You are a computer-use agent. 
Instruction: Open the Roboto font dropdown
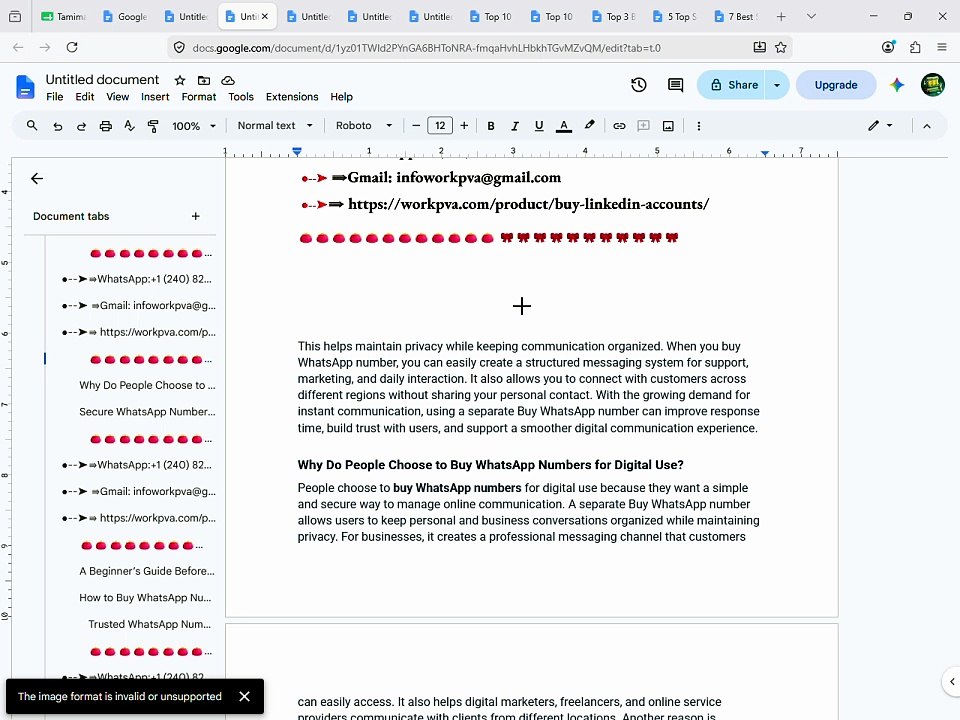click(364, 126)
